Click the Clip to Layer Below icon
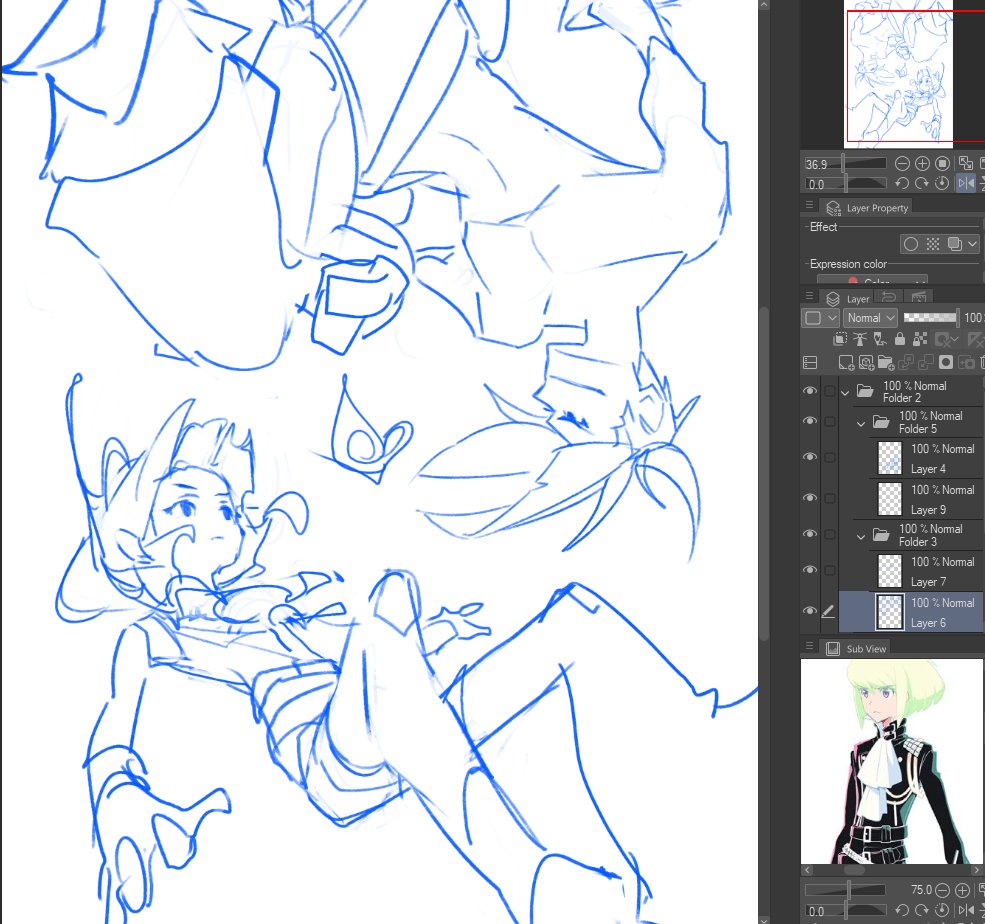This screenshot has width=985, height=924. tap(841, 338)
